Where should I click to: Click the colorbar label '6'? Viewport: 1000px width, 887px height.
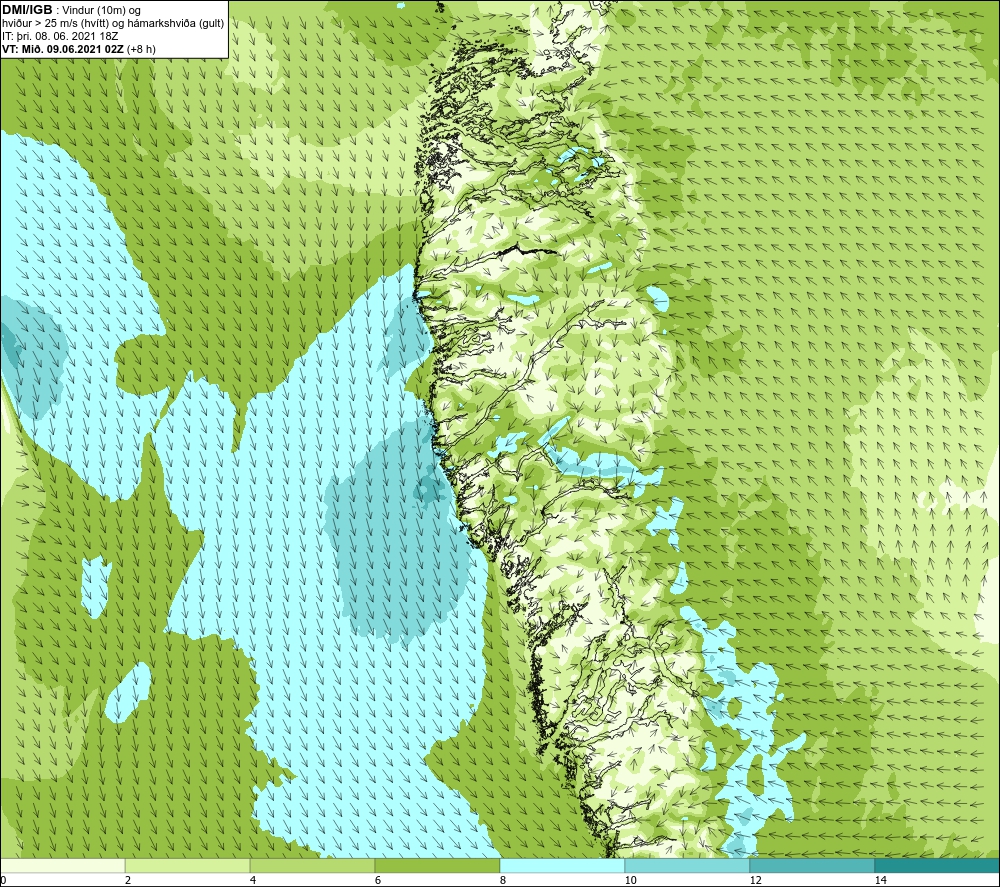pyautogui.click(x=378, y=881)
